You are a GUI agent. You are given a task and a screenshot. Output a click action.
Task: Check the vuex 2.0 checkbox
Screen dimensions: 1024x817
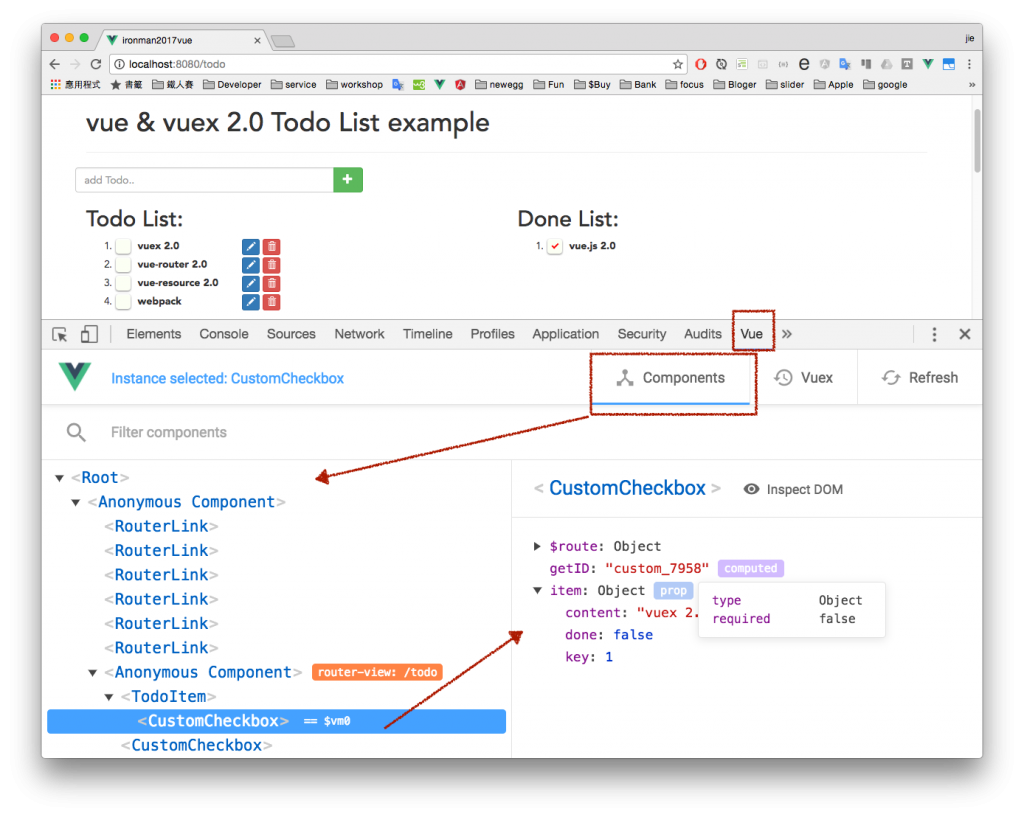tap(123, 246)
